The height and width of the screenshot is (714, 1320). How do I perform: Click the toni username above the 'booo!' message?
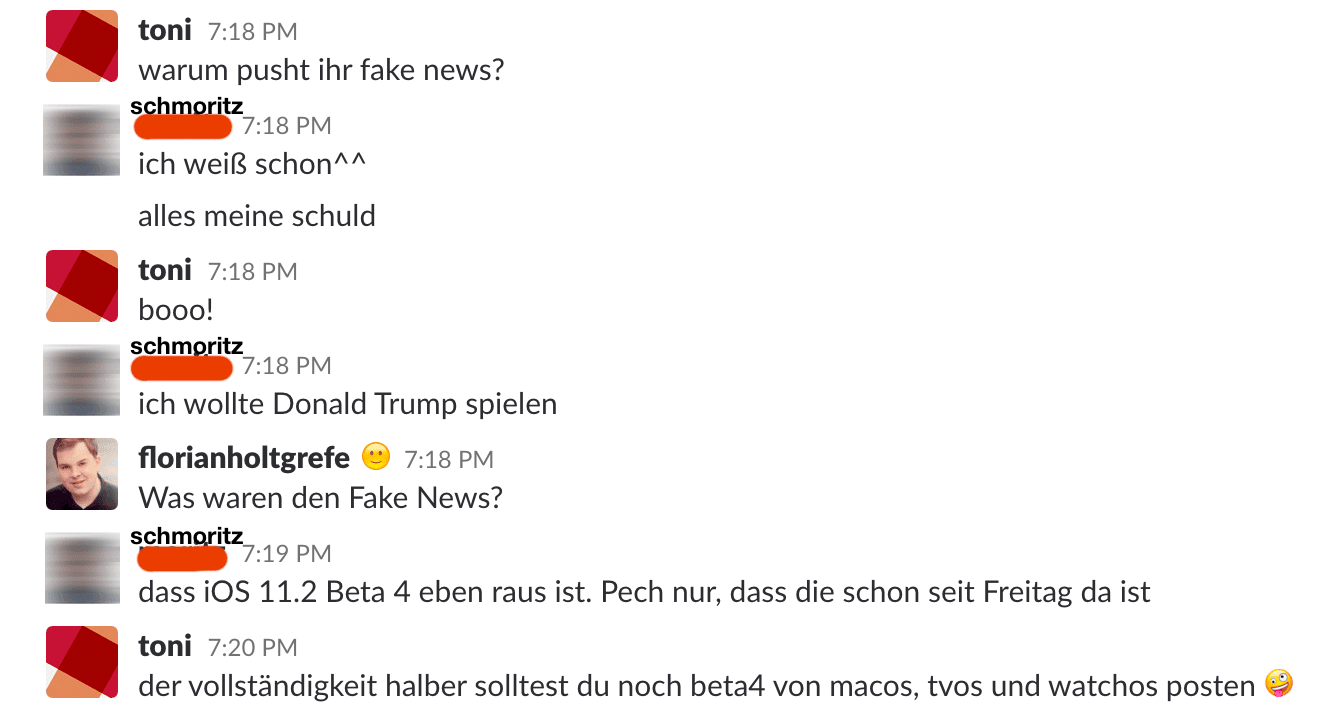tap(165, 270)
